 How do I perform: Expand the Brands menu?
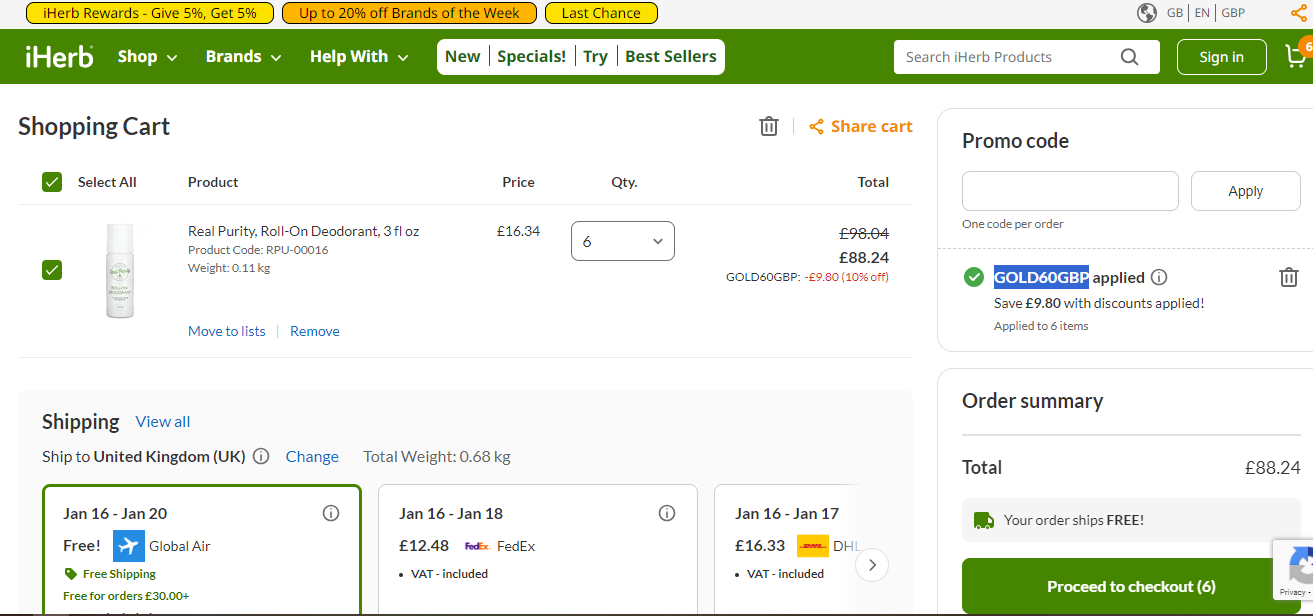coord(244,57)
